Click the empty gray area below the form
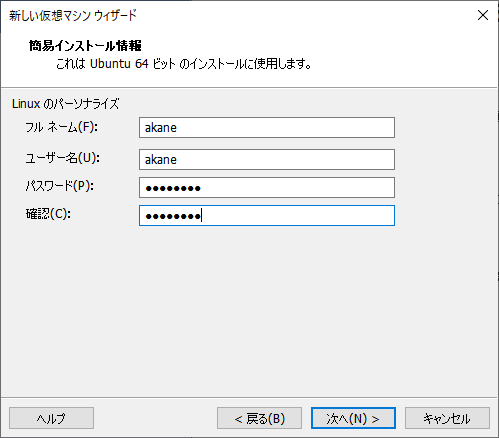This screenshot has height=438, width=499. pyautogui.click(x=249, y=310)
